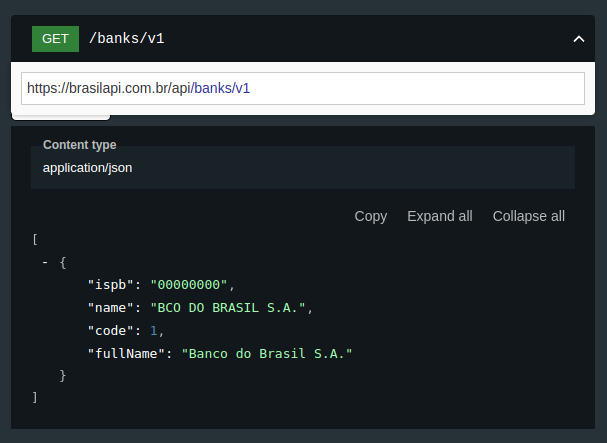
Task: Expand all JSON nodes
Action: tap(440, 216)
